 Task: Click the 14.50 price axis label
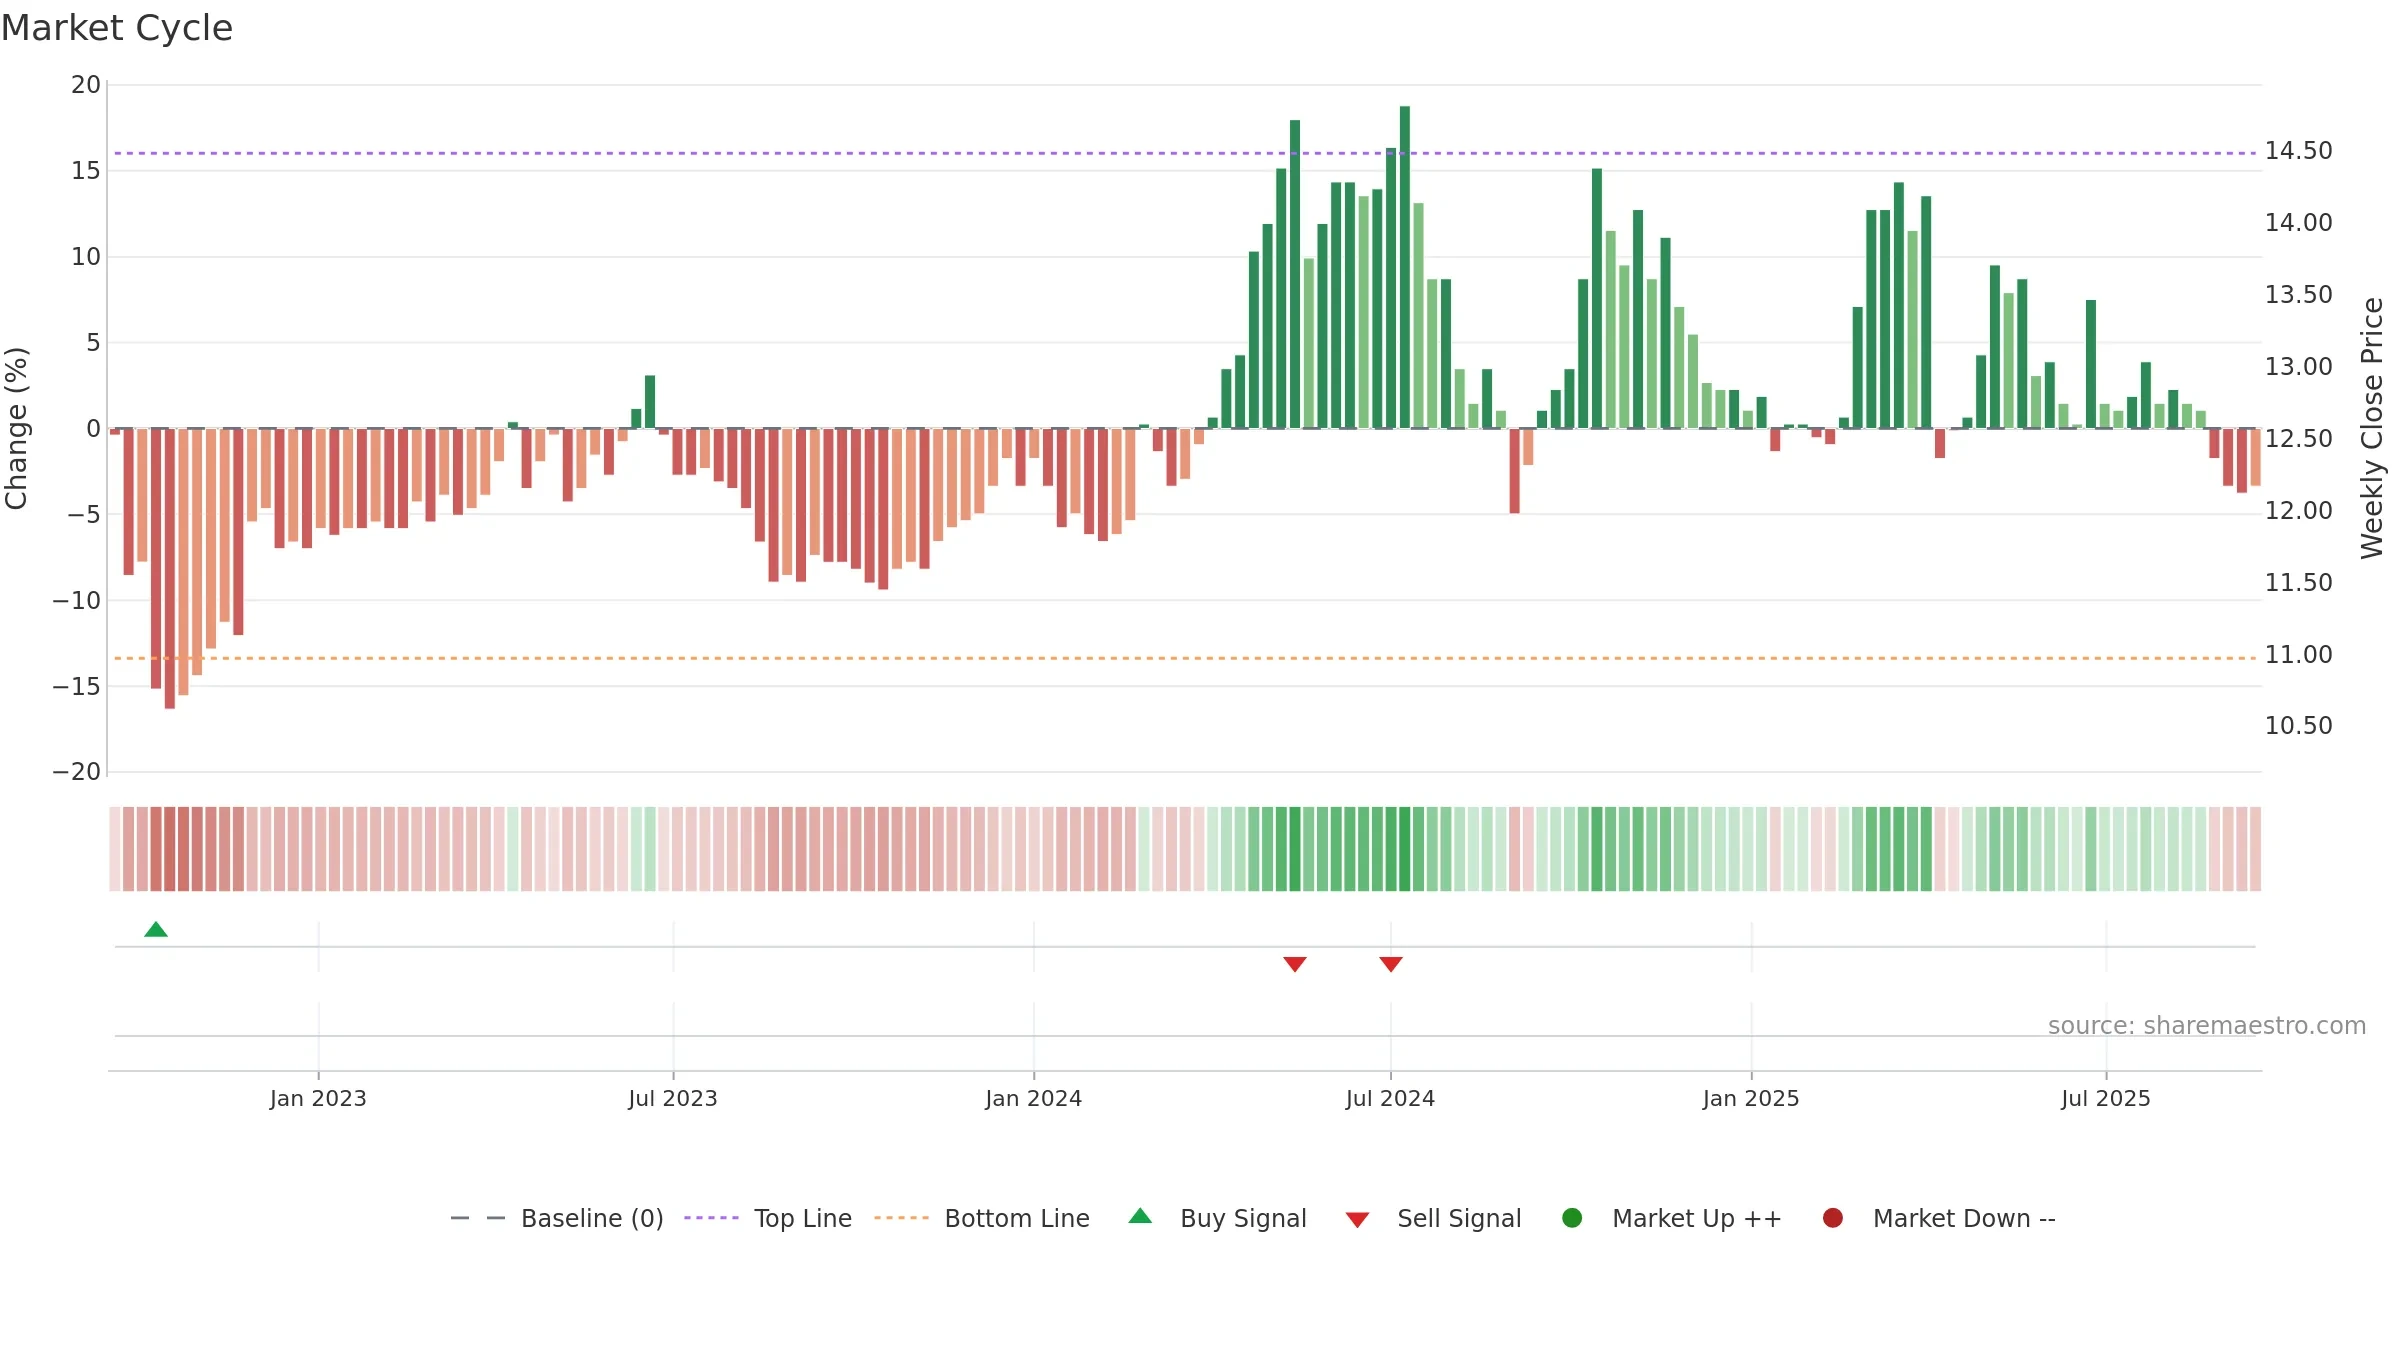click(2299, 151)
